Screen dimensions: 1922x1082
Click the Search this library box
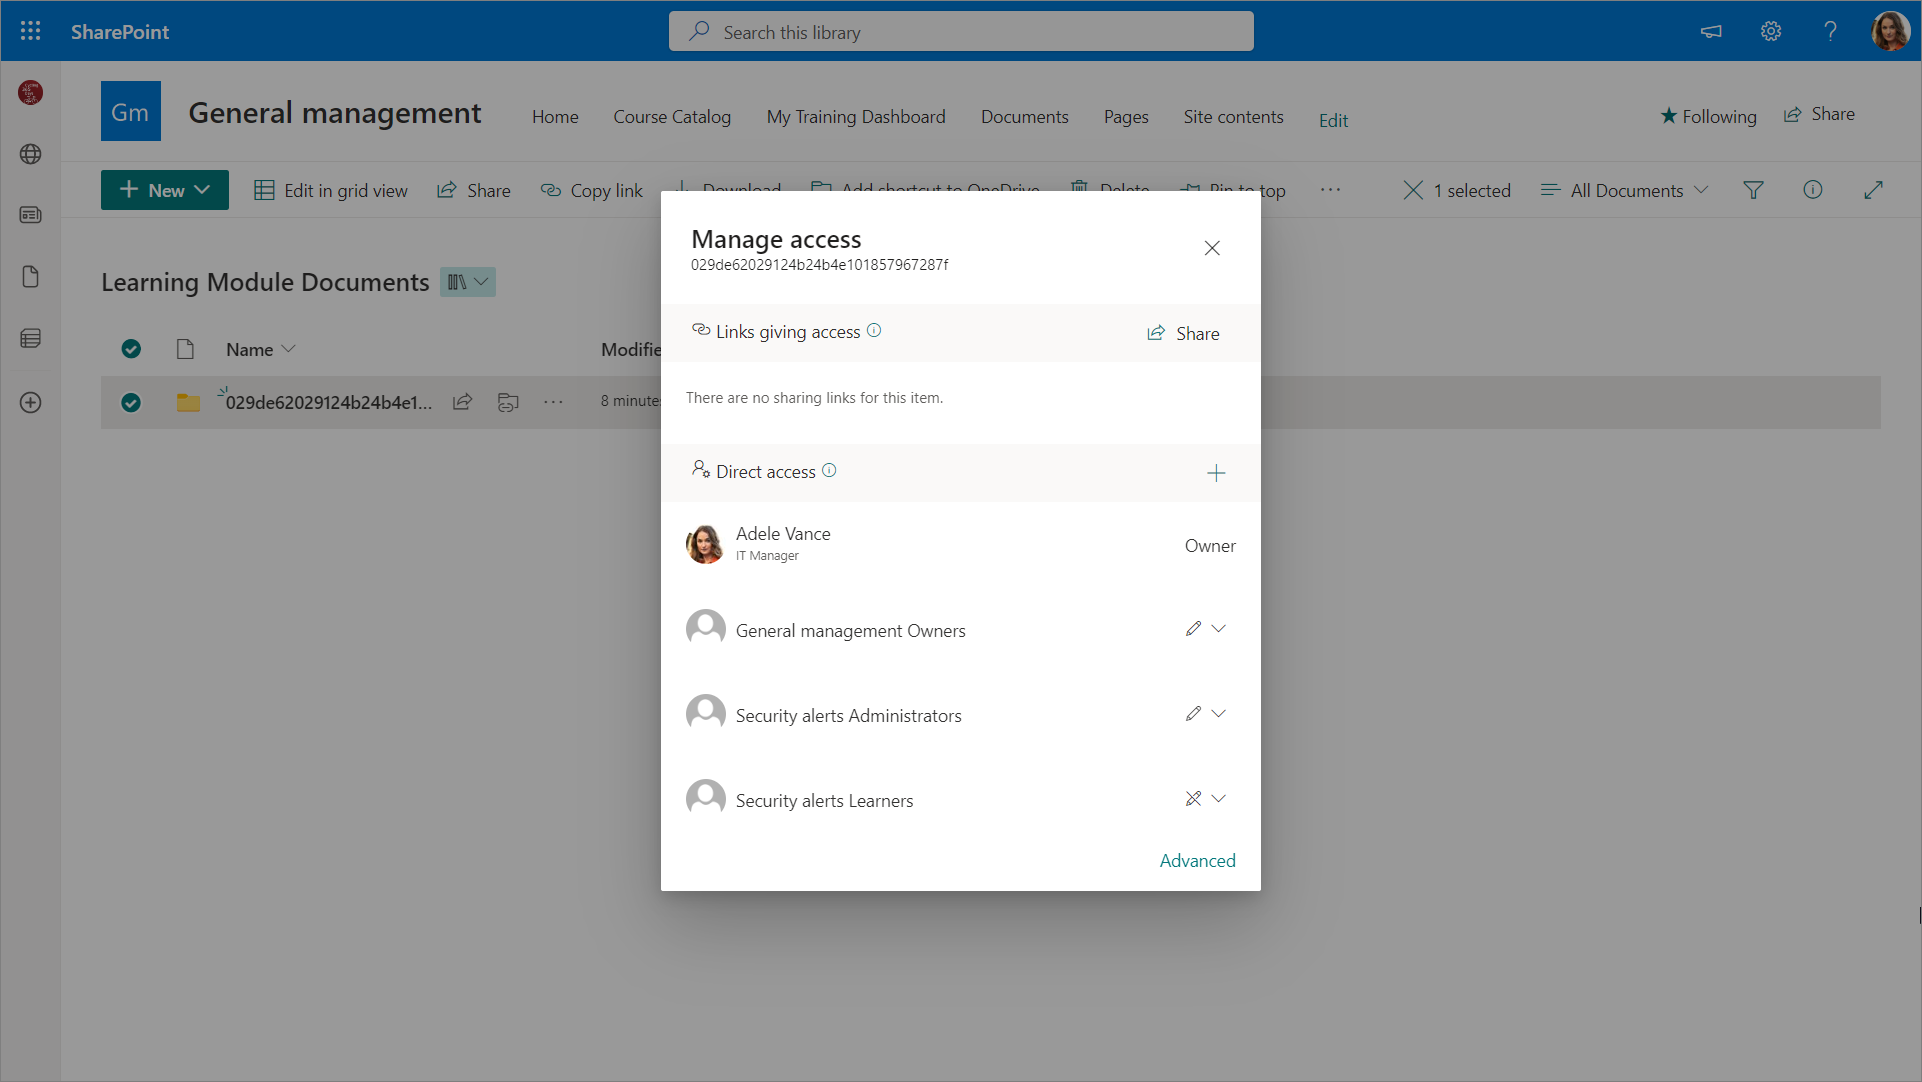coord(960,32)
